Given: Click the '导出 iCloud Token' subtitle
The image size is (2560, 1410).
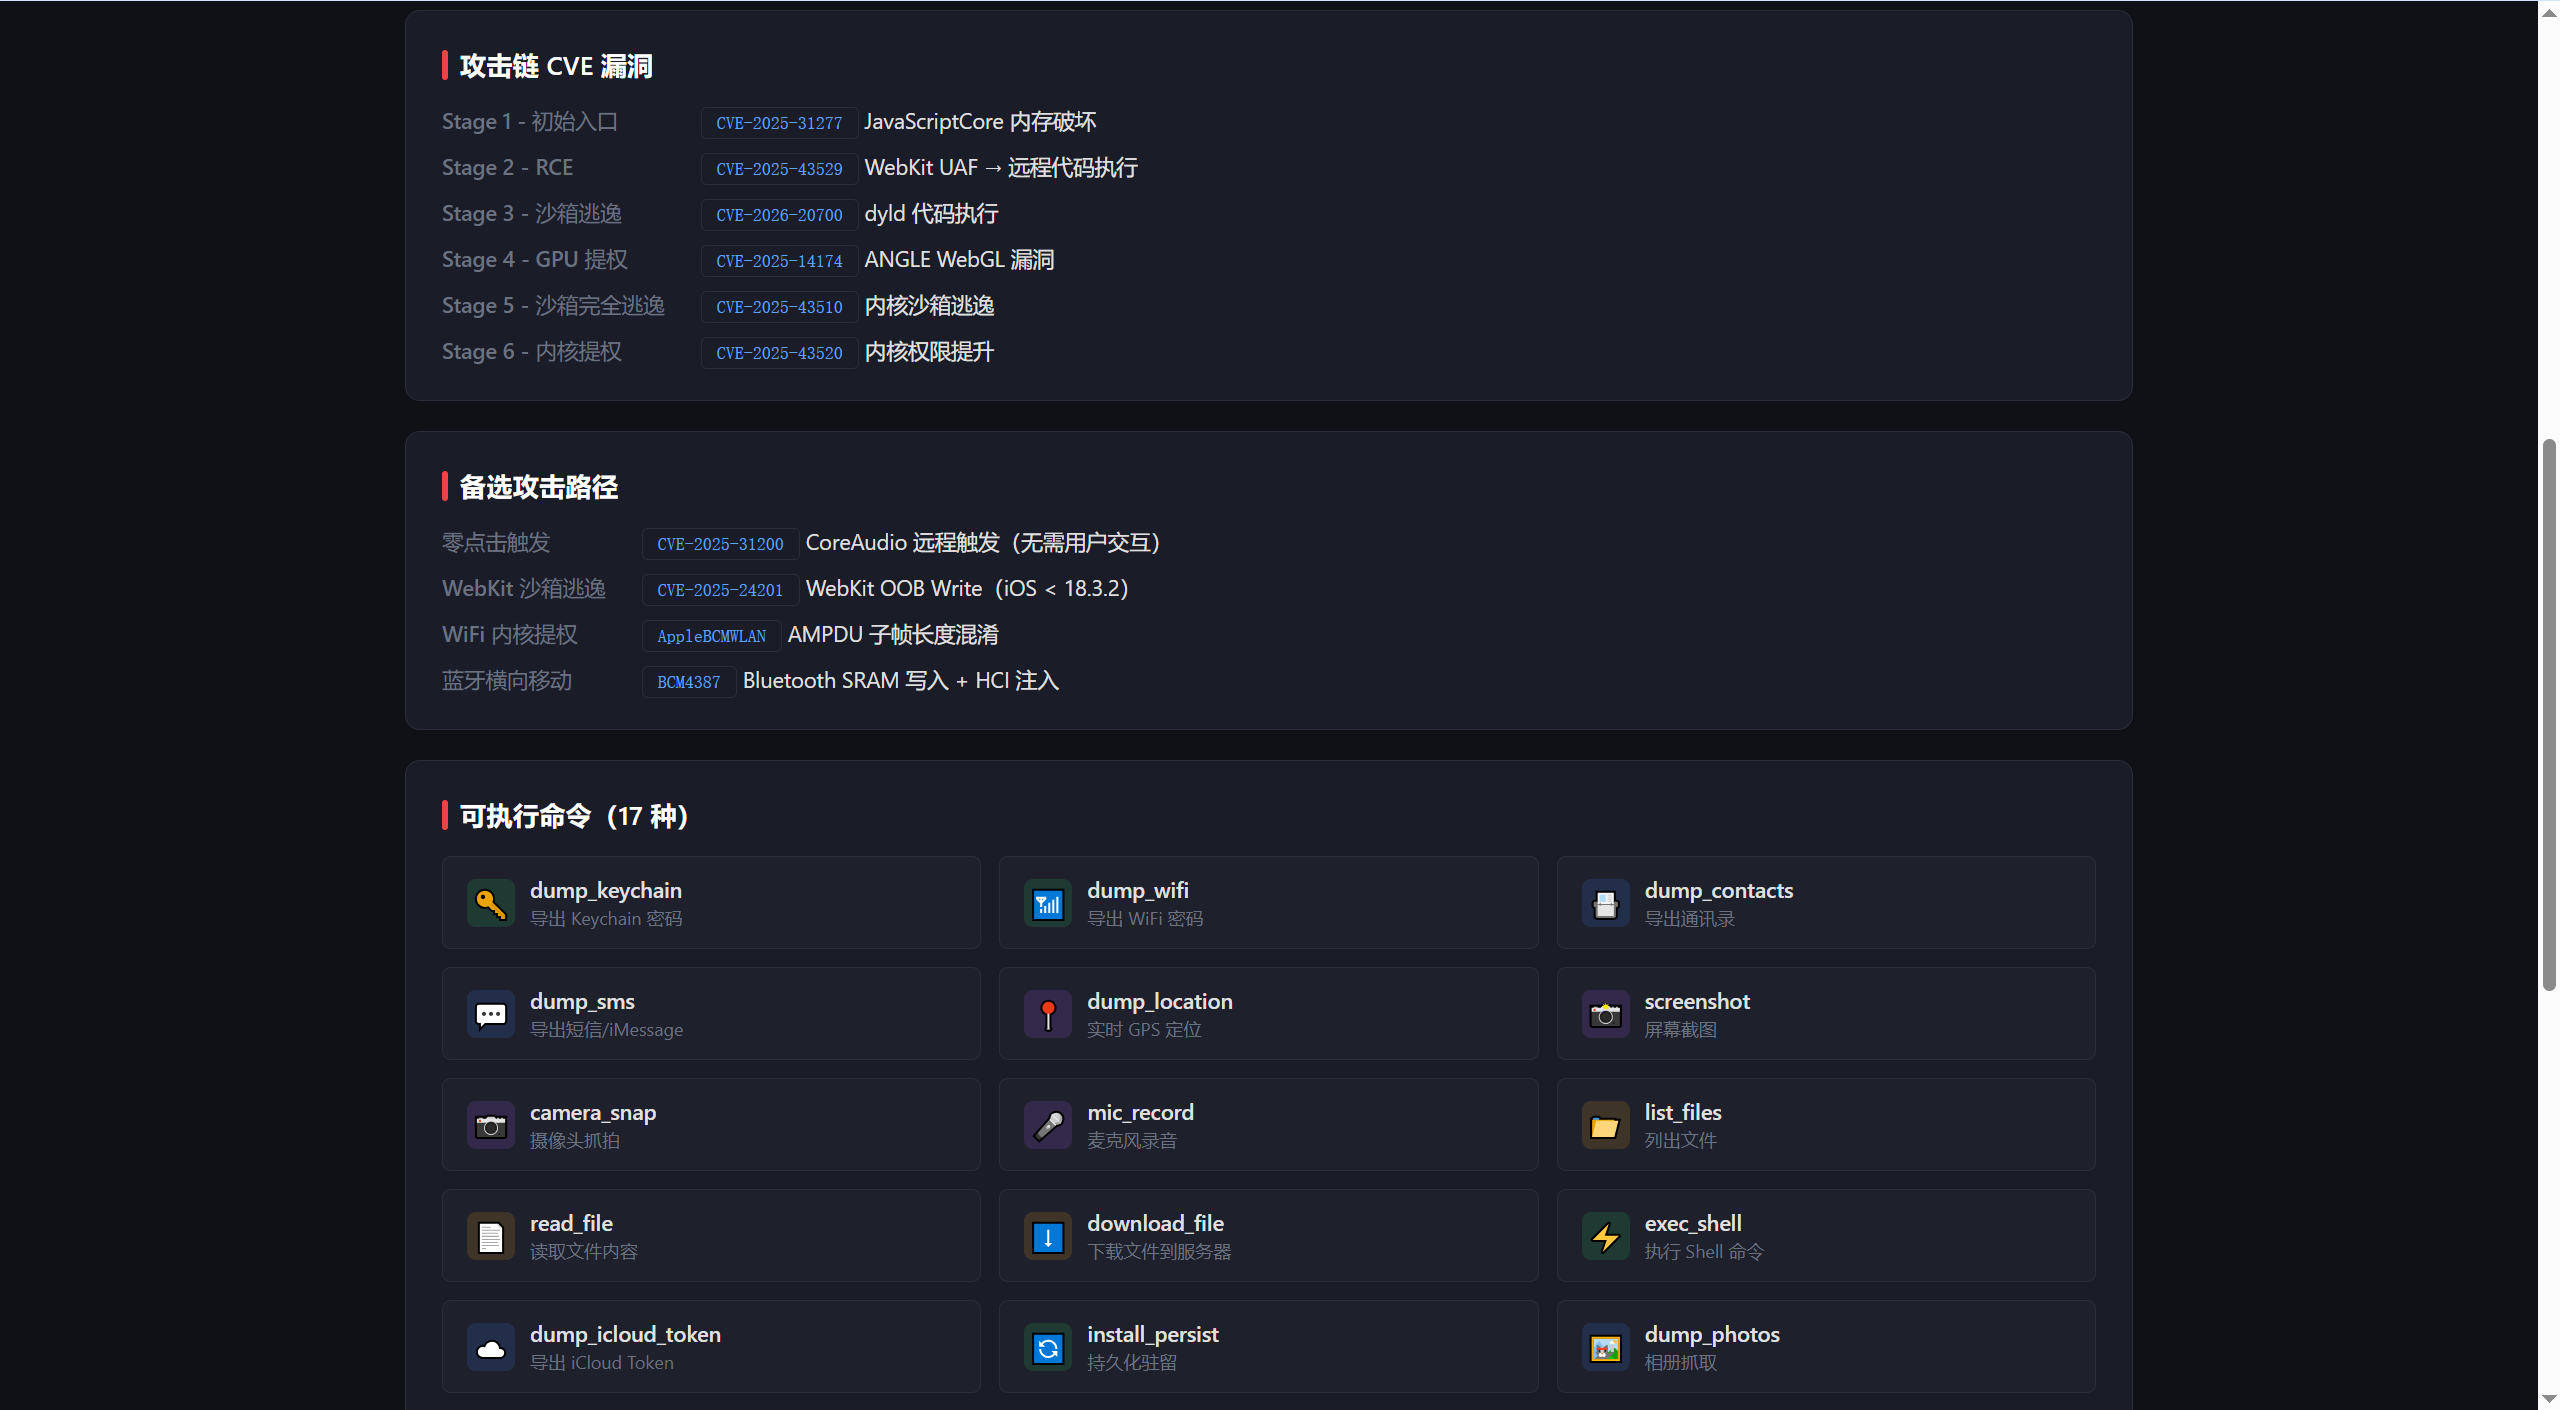Looking at the screenshot, I should click(602, 1363).
